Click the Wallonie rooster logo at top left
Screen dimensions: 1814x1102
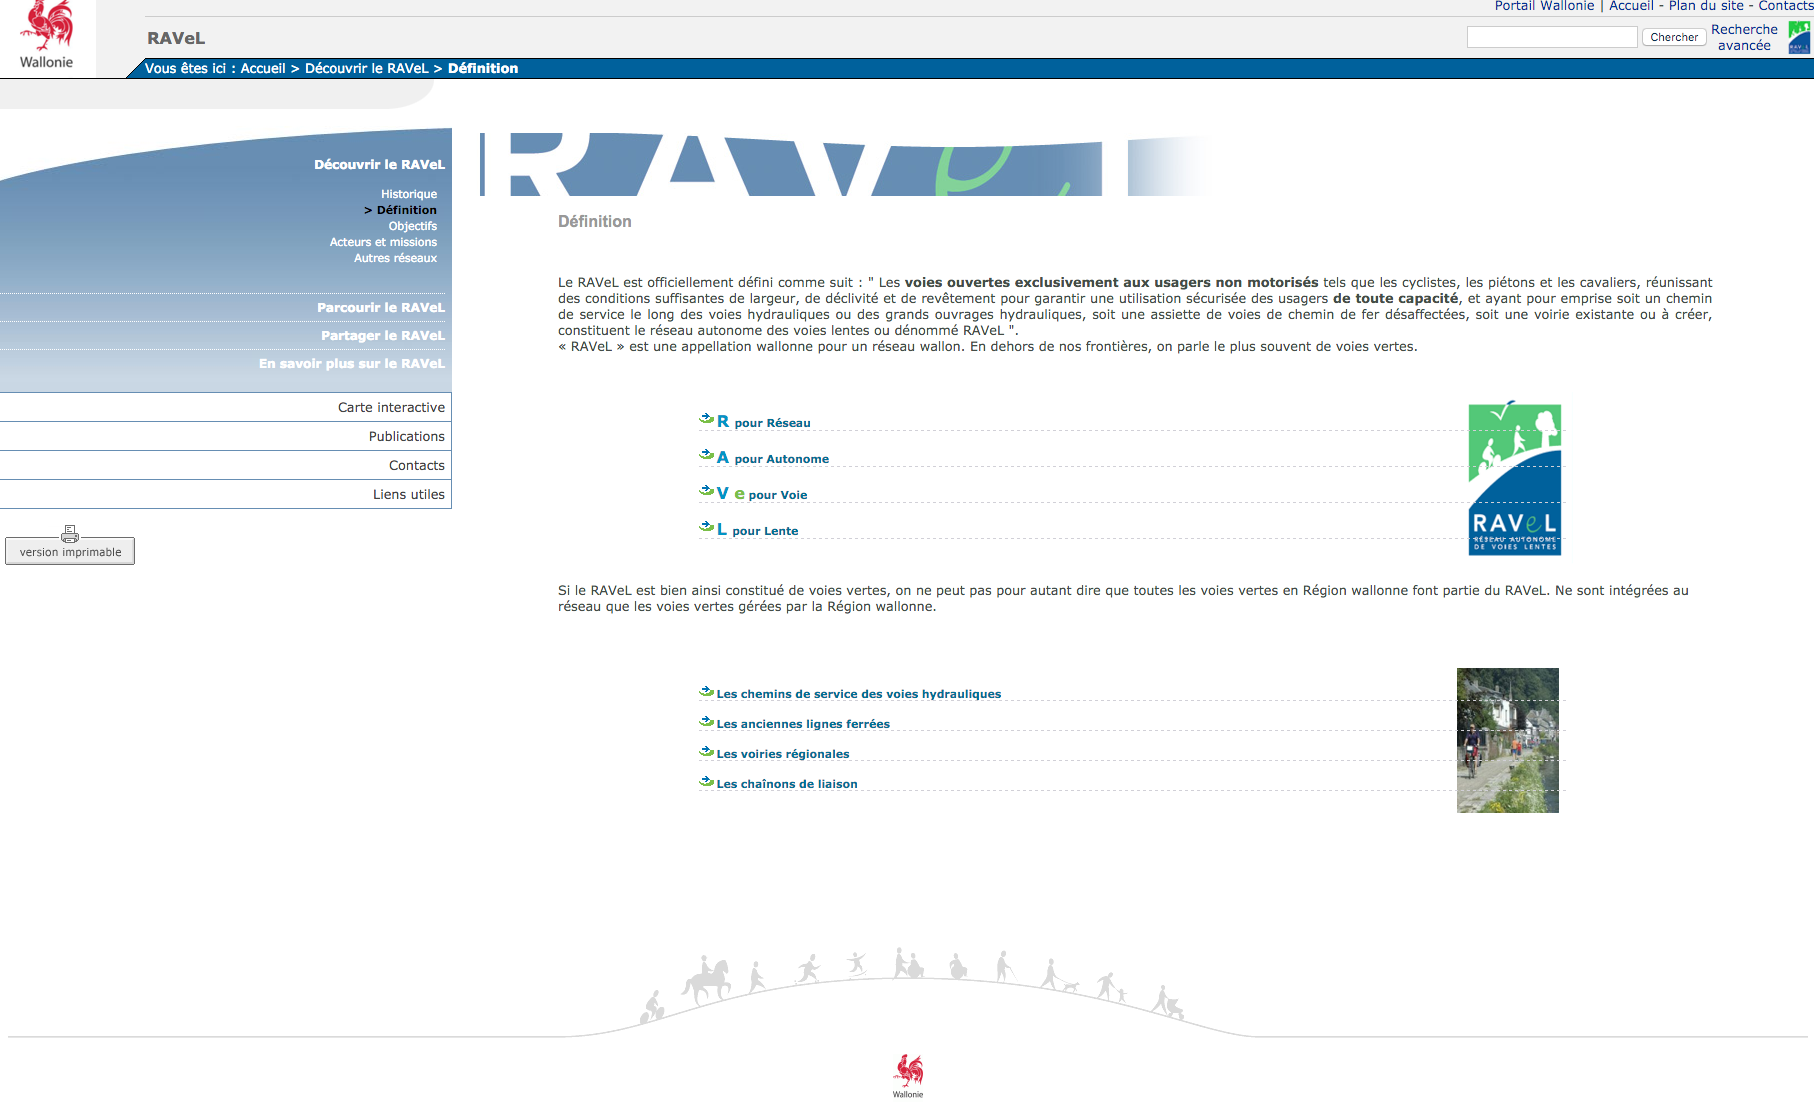47,36
